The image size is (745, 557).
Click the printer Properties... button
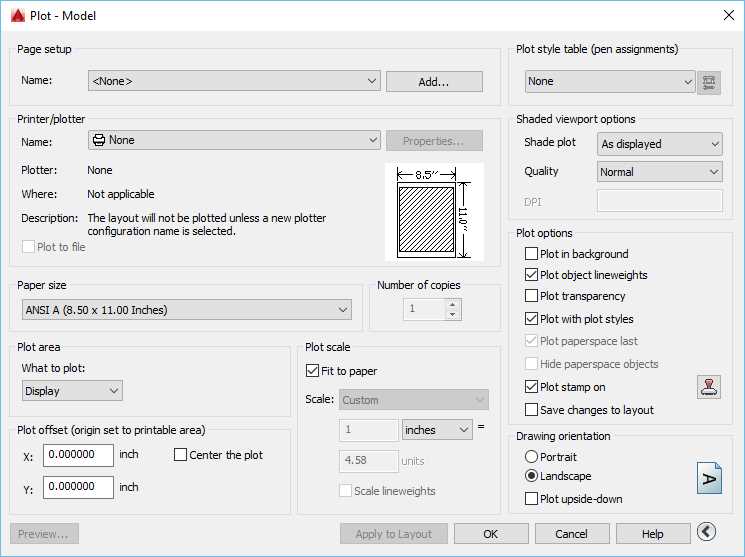(434, 141)
